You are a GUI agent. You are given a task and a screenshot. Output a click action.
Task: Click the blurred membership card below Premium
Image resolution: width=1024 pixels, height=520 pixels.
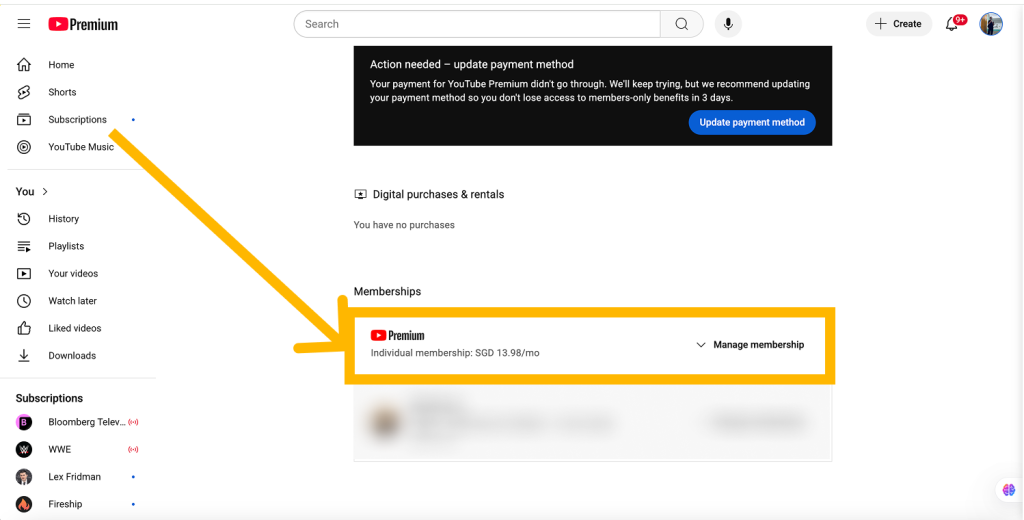593,423
